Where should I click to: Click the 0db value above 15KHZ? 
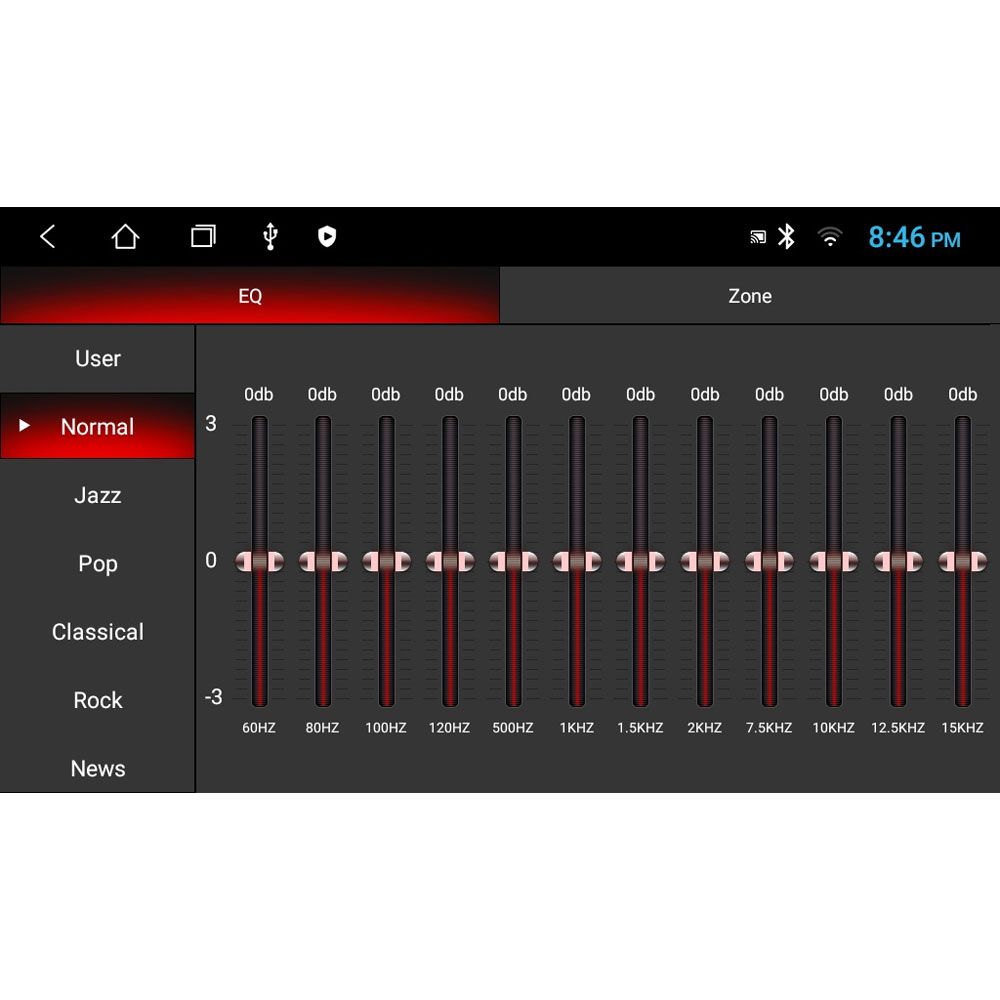click(x=962, y=394)
